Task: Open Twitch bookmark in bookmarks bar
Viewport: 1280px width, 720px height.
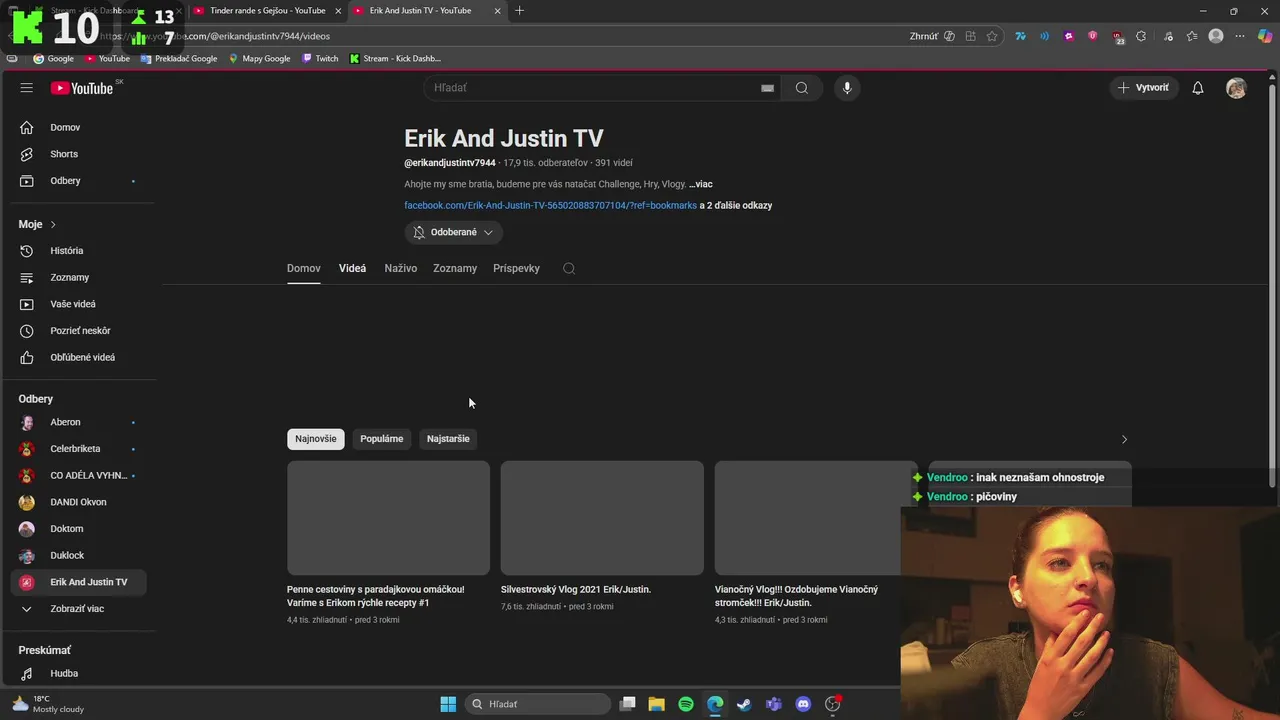Action: (x=320, y=58)
